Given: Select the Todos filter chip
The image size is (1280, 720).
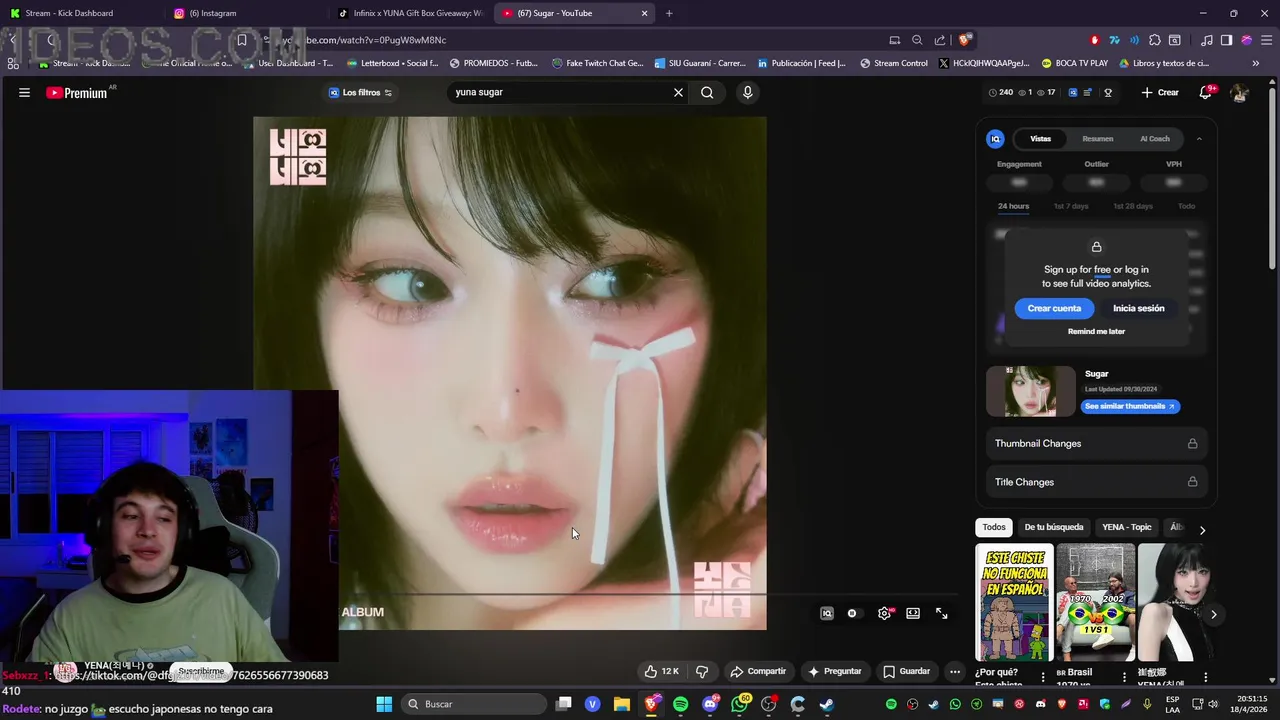Looking at the screenshot, I should click(x=994, y=527).
